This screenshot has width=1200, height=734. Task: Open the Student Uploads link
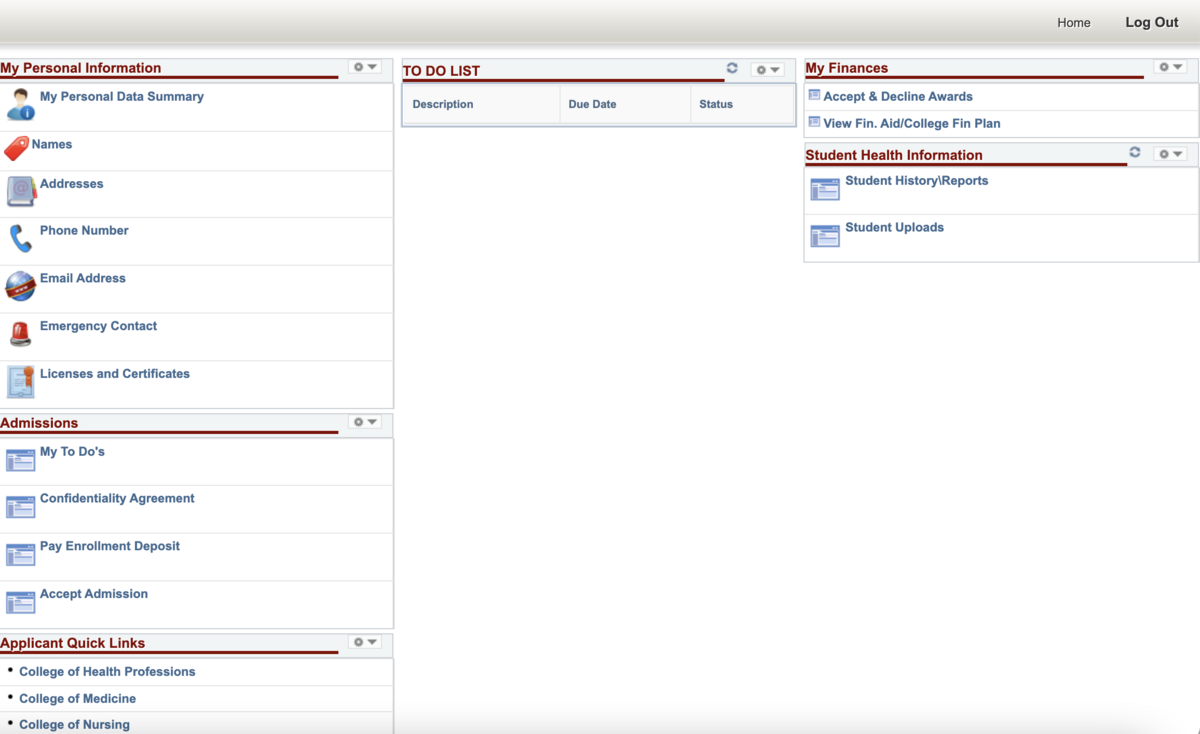click(894, 228)
